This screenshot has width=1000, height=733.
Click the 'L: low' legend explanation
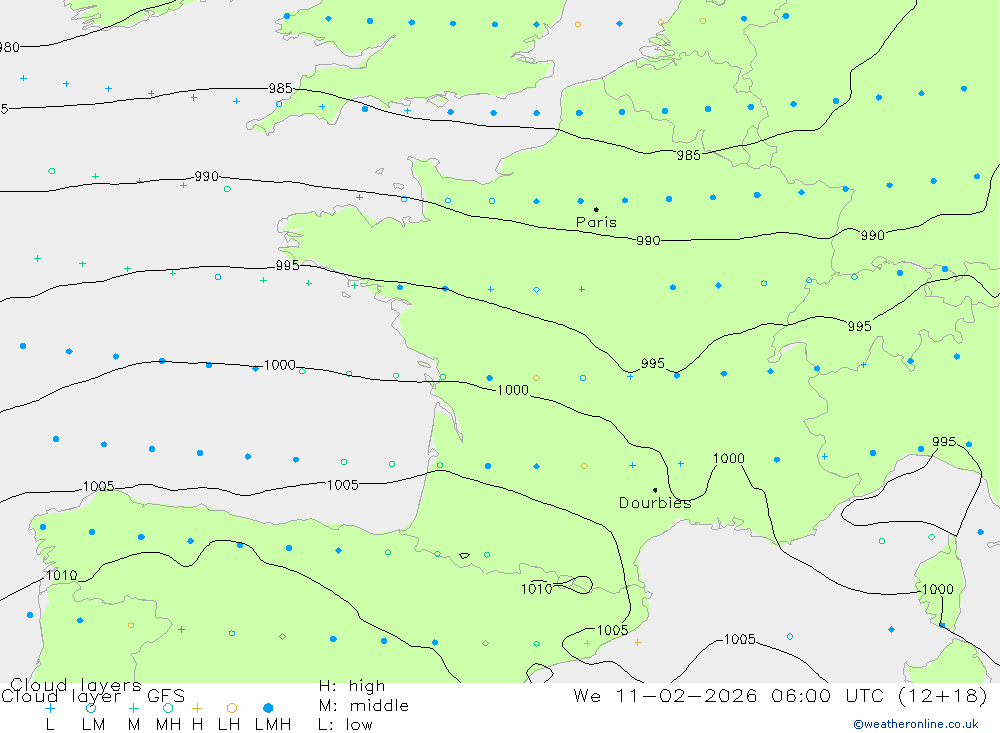(345, 725)
